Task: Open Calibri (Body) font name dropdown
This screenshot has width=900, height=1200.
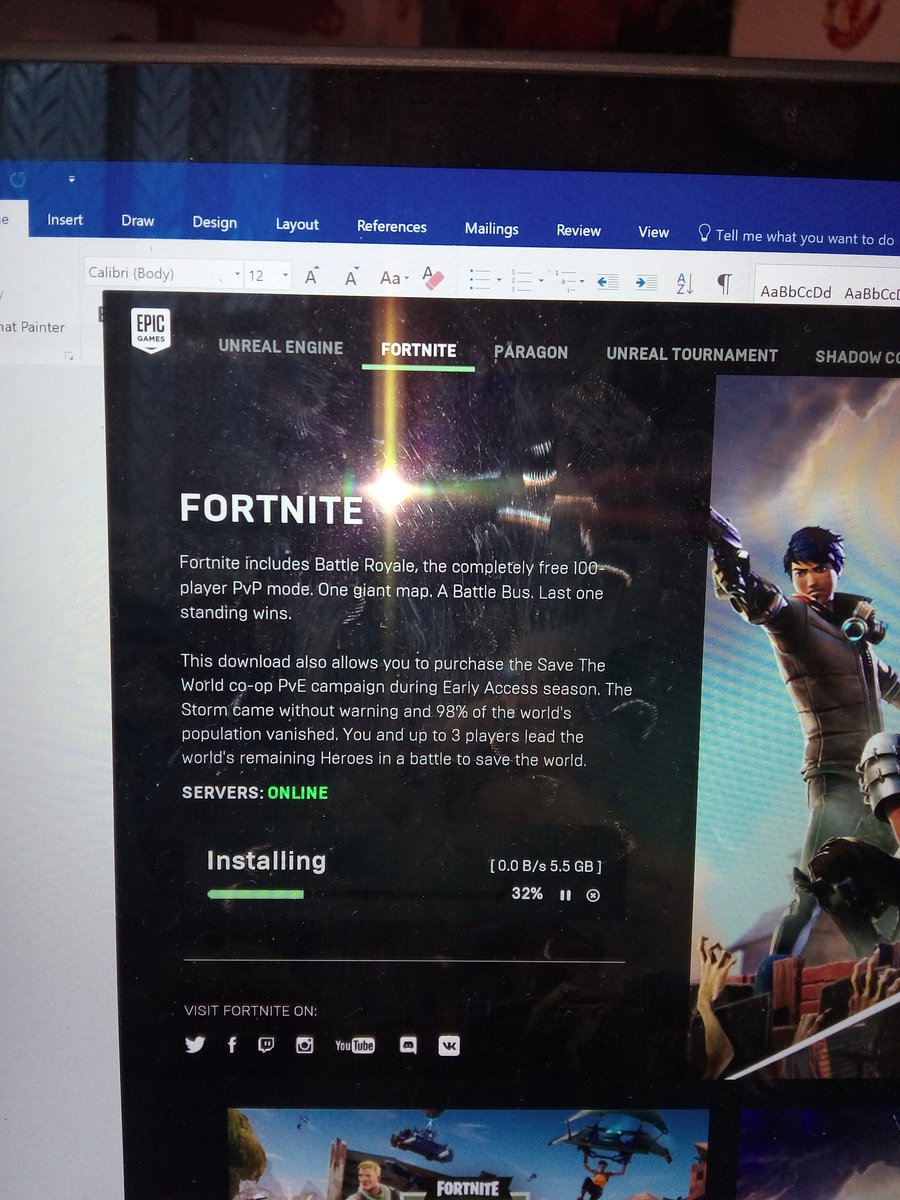Action: (238, 274)
